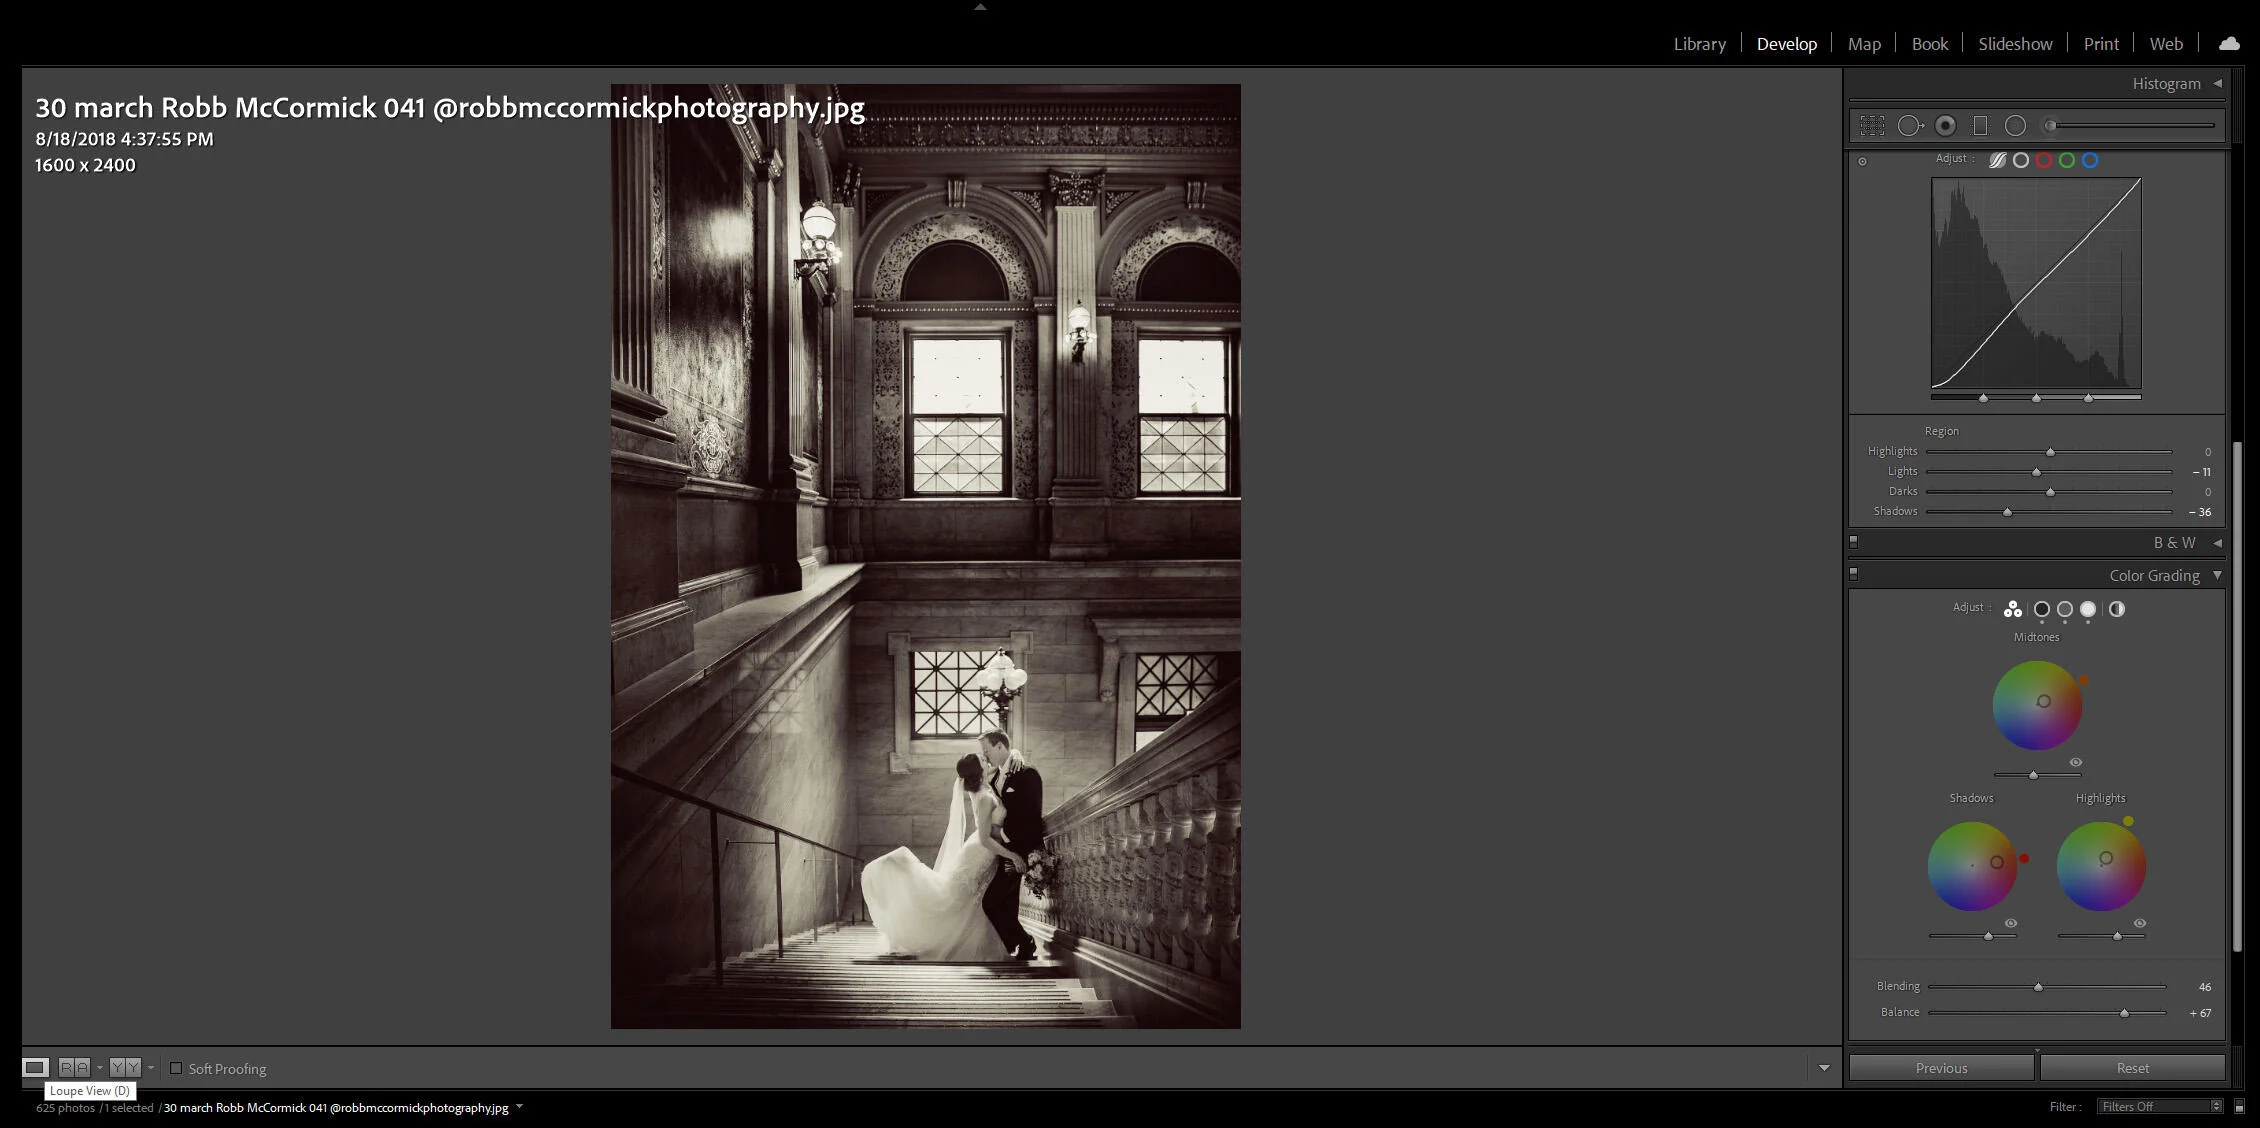This screenshot has height=1128, width=2260.
Task: Toggle the tone curve panel switch
Action: coord(1862,160)
